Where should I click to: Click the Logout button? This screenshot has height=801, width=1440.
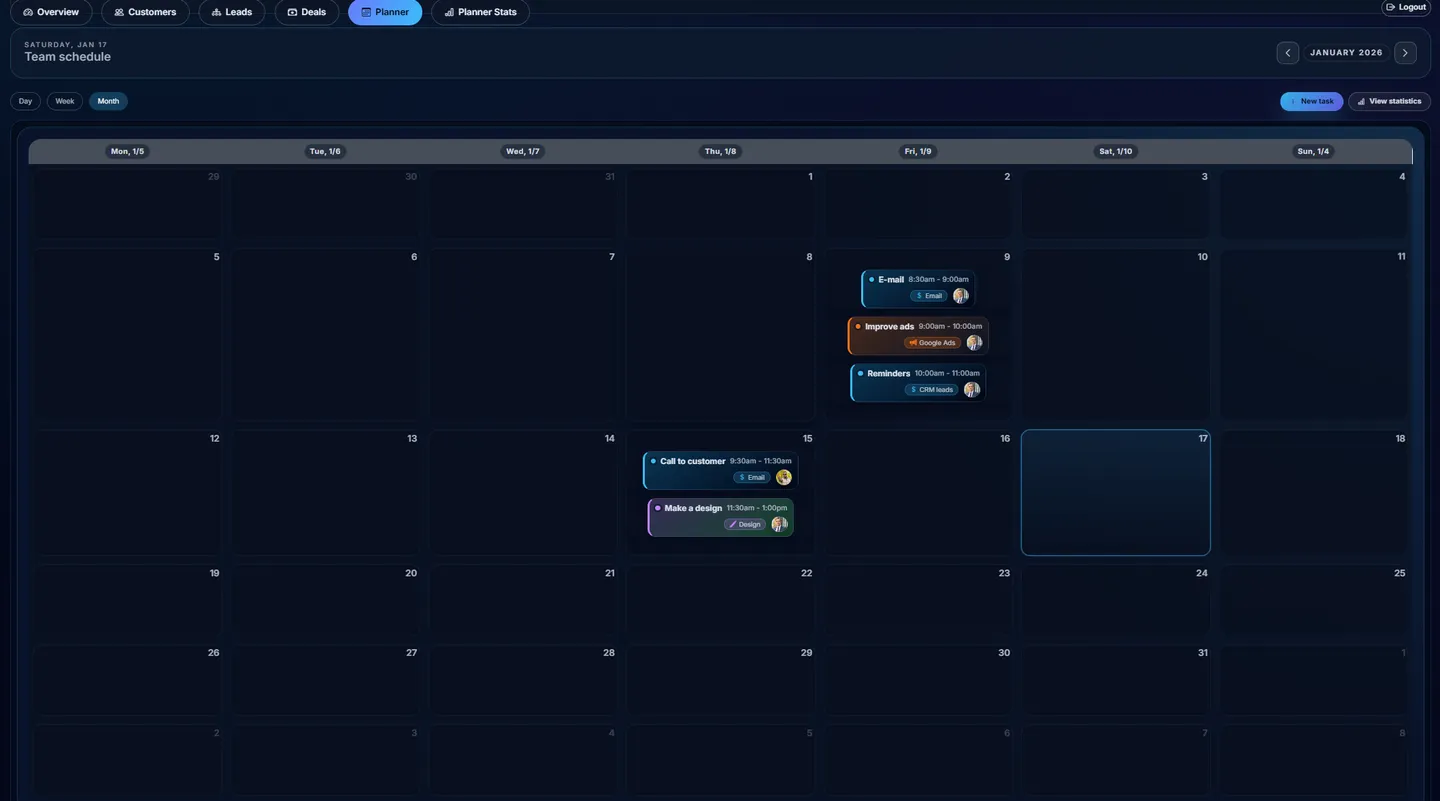tap(1406, 7)
